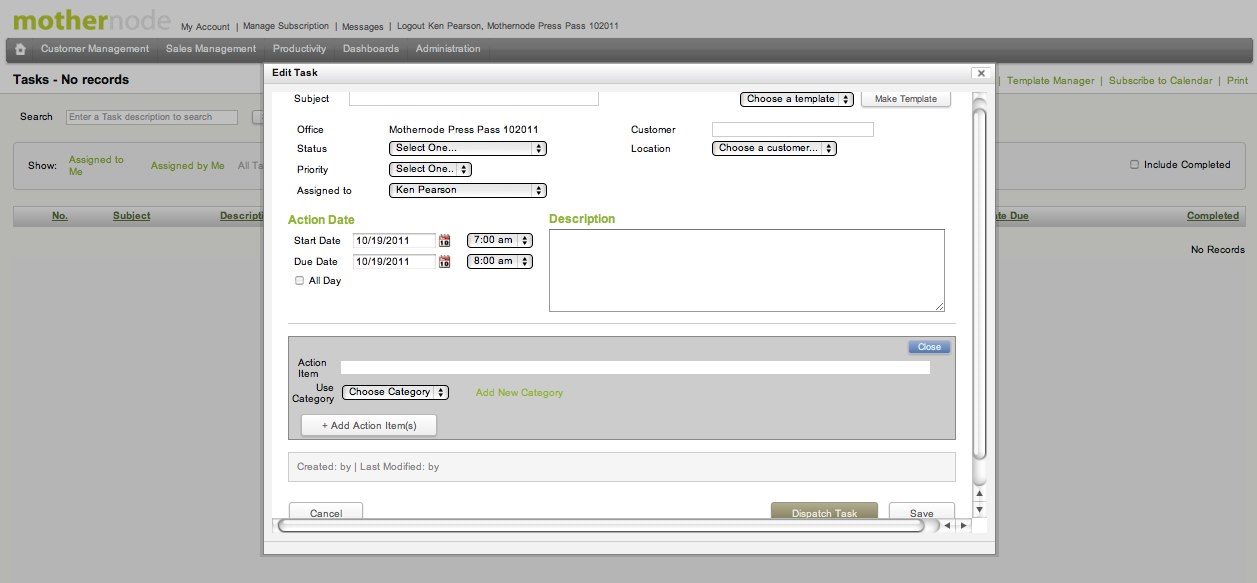The height and width of the screenshot is (583, 1257).
Task: Toggle Include Completed checkbox
Action: pyautogui.click(x=1134, y=165)
